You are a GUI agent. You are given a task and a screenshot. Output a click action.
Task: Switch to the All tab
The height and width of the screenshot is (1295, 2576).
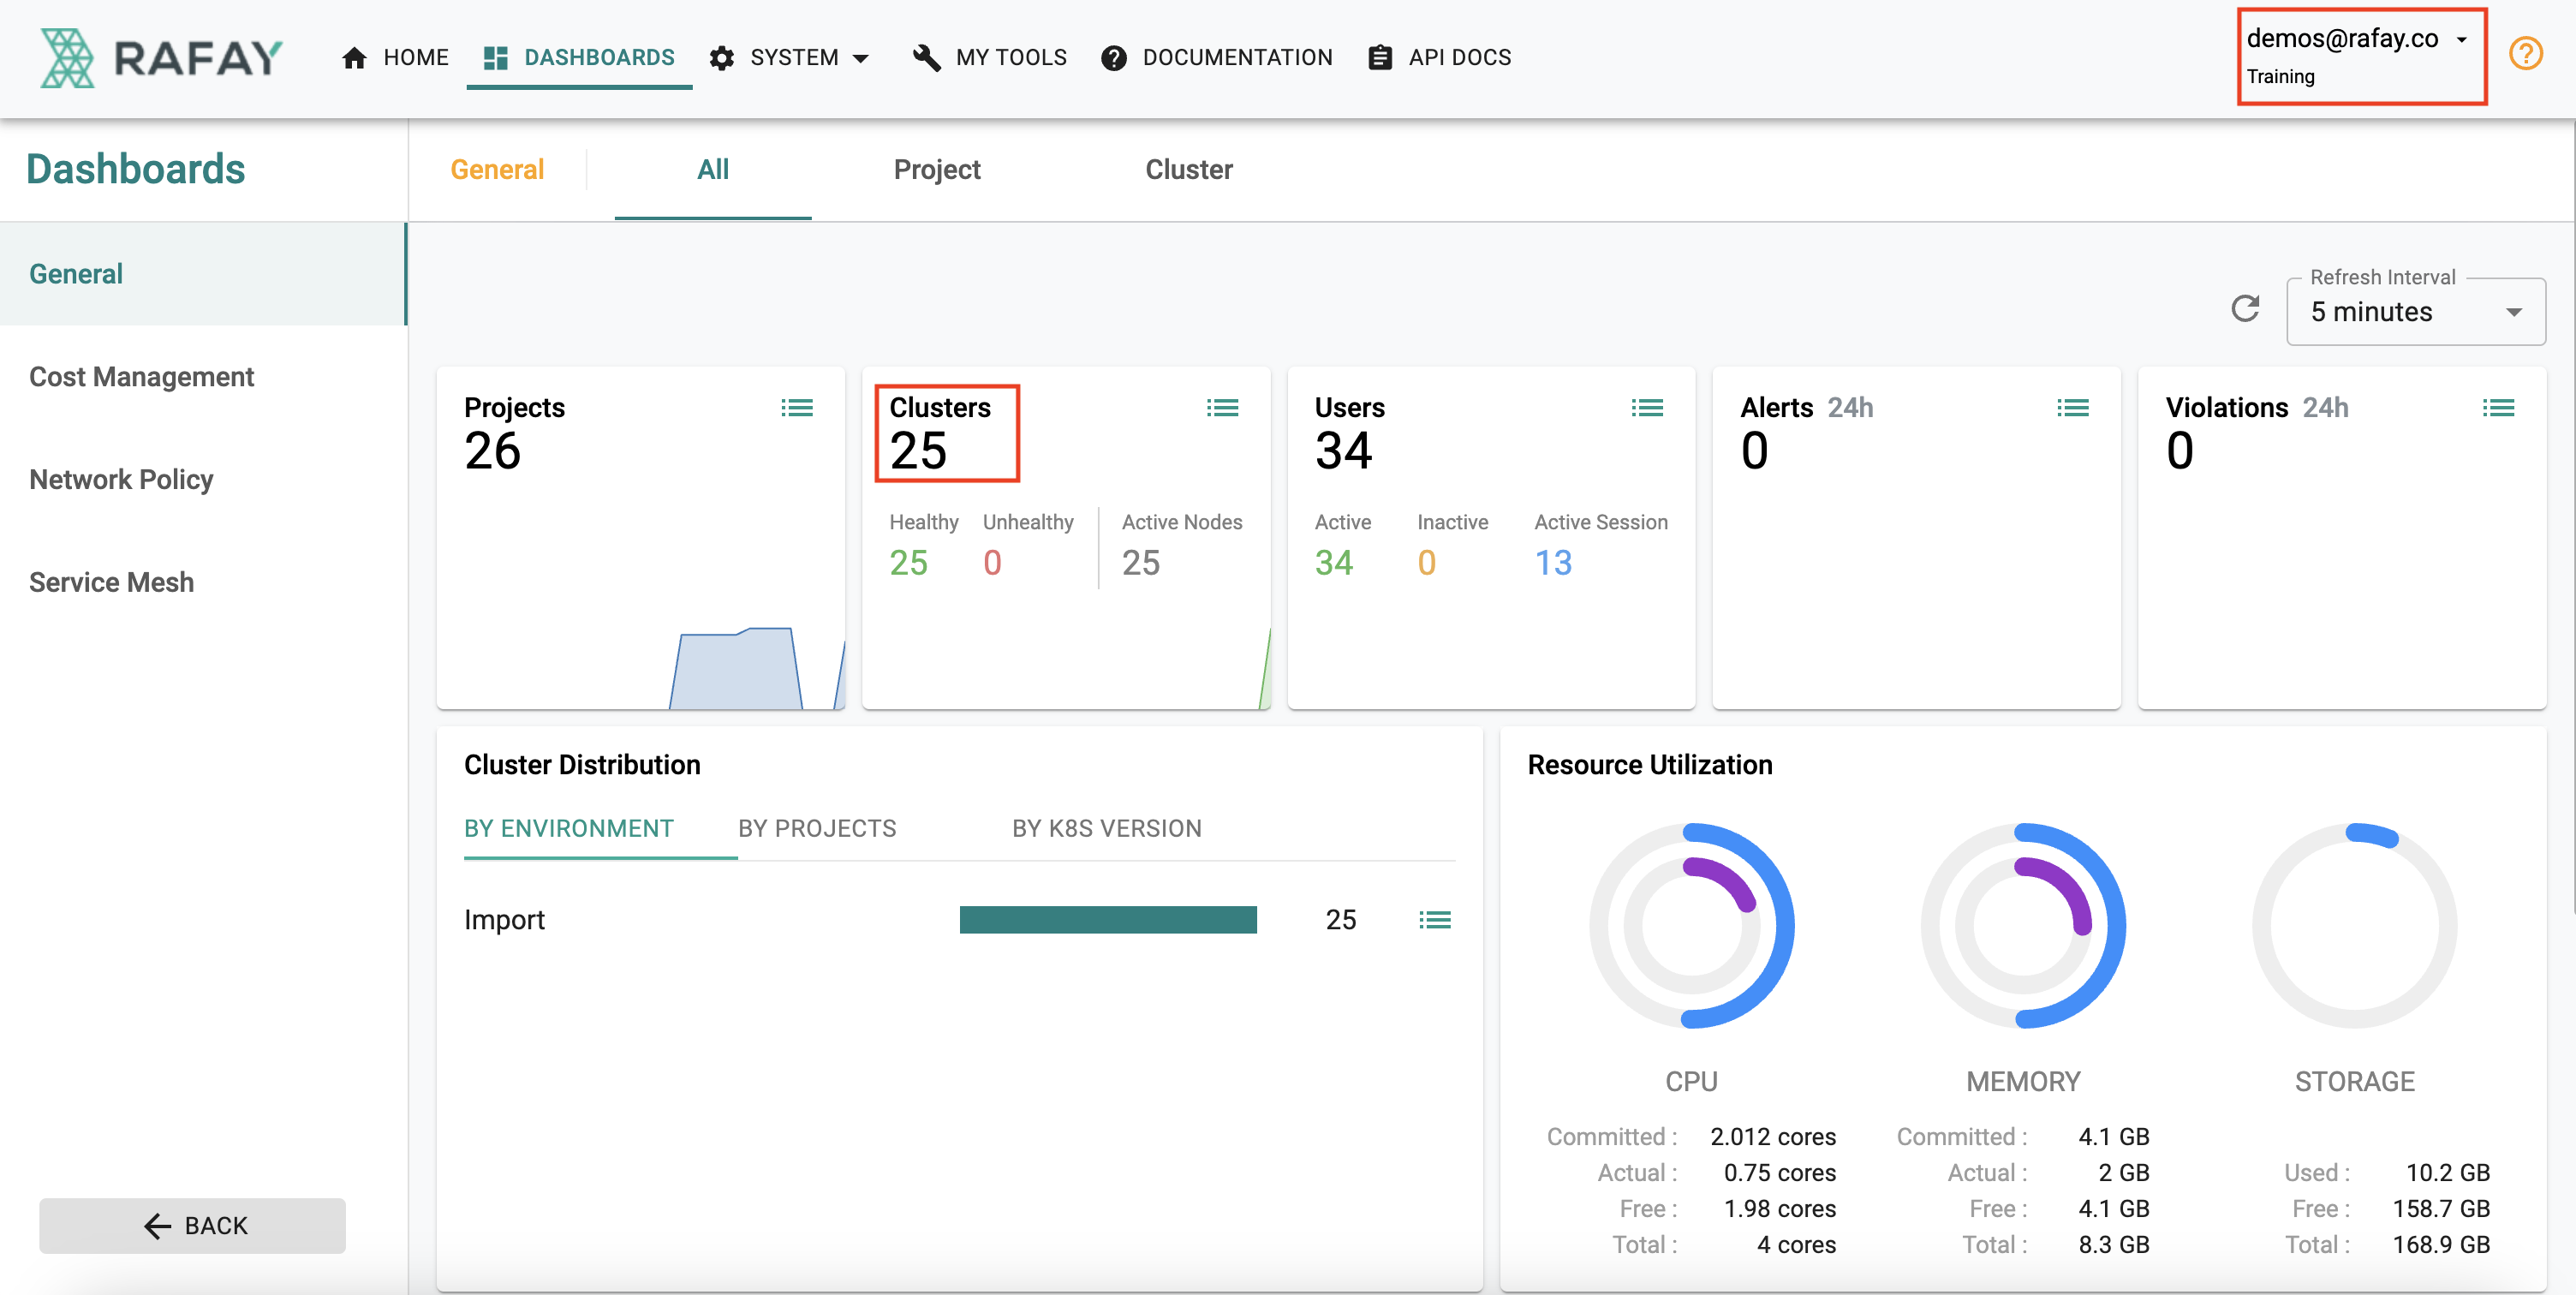pyautogui.click(x=713, y=170)
